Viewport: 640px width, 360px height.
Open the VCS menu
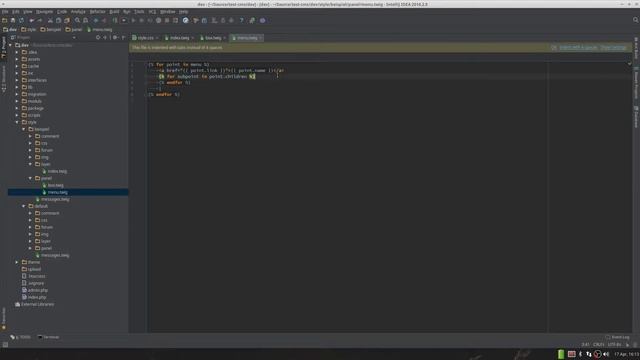pyautogui.click(x=152, y=12)
